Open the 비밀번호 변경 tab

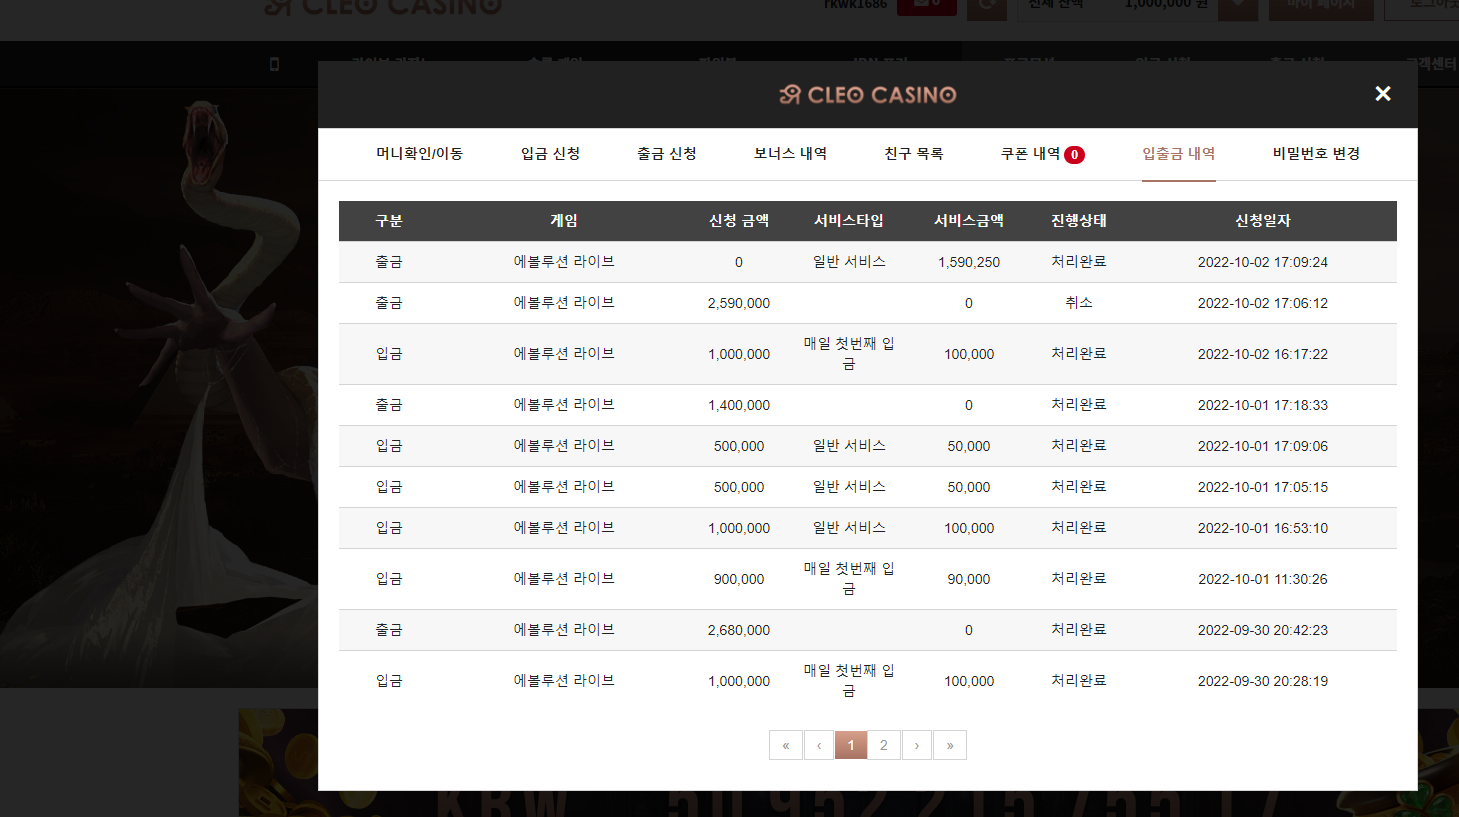tap(1316, 153)
